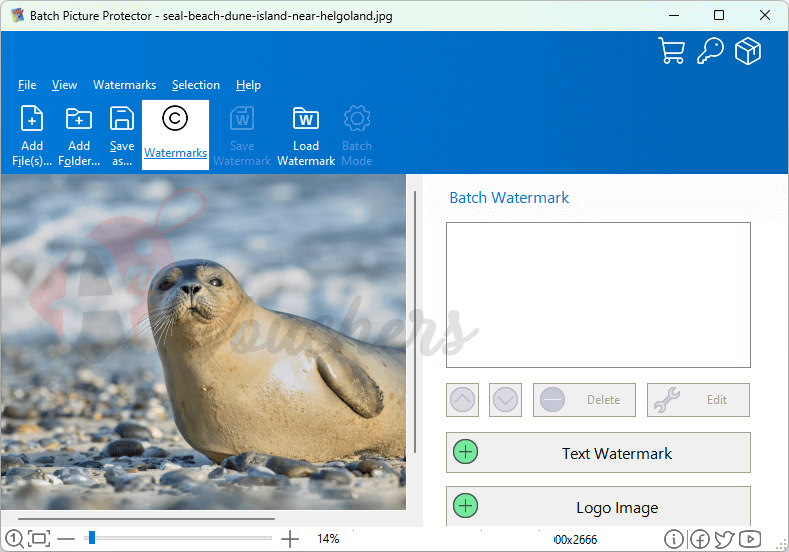Image resolution: width=789 pixels, height=552 pixels.
Task: Click the Add Folder toolbar icon
Action: [79, 135]
